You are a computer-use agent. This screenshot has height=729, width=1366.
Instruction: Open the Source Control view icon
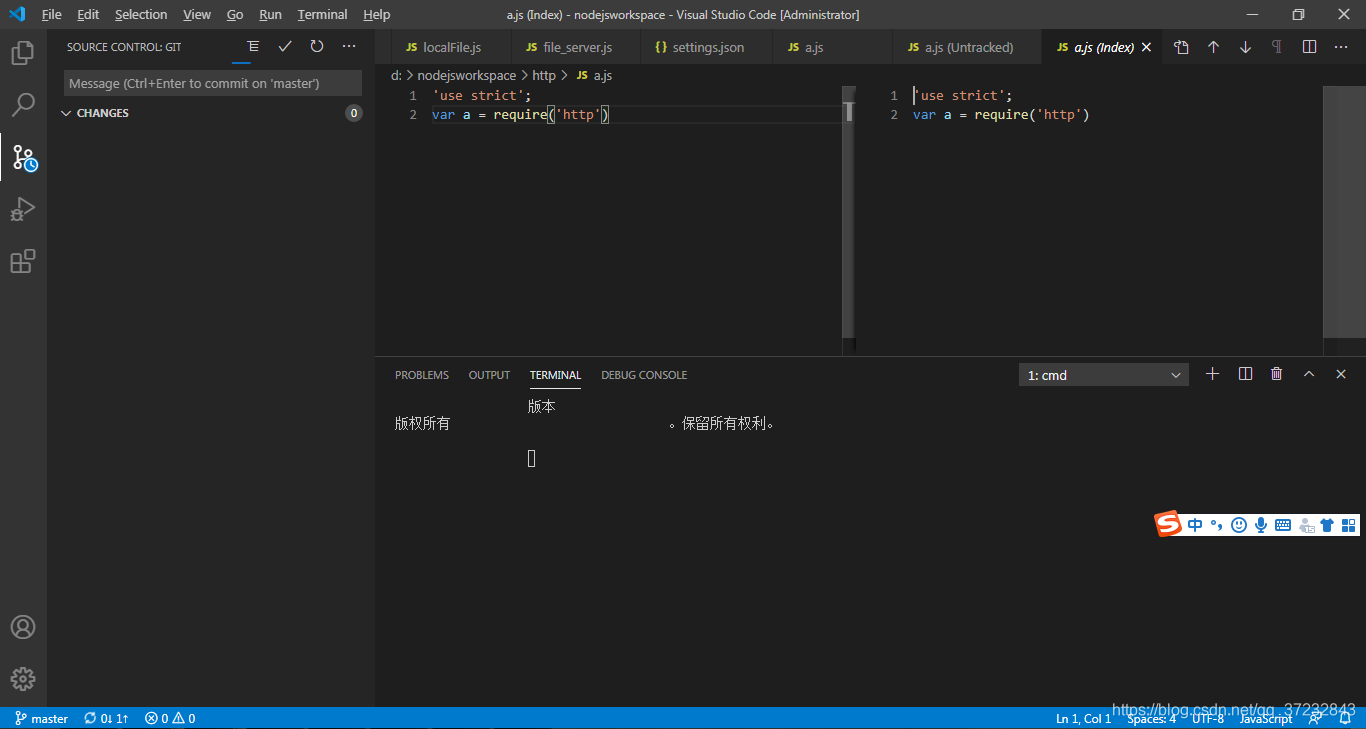tap(23, 157)
